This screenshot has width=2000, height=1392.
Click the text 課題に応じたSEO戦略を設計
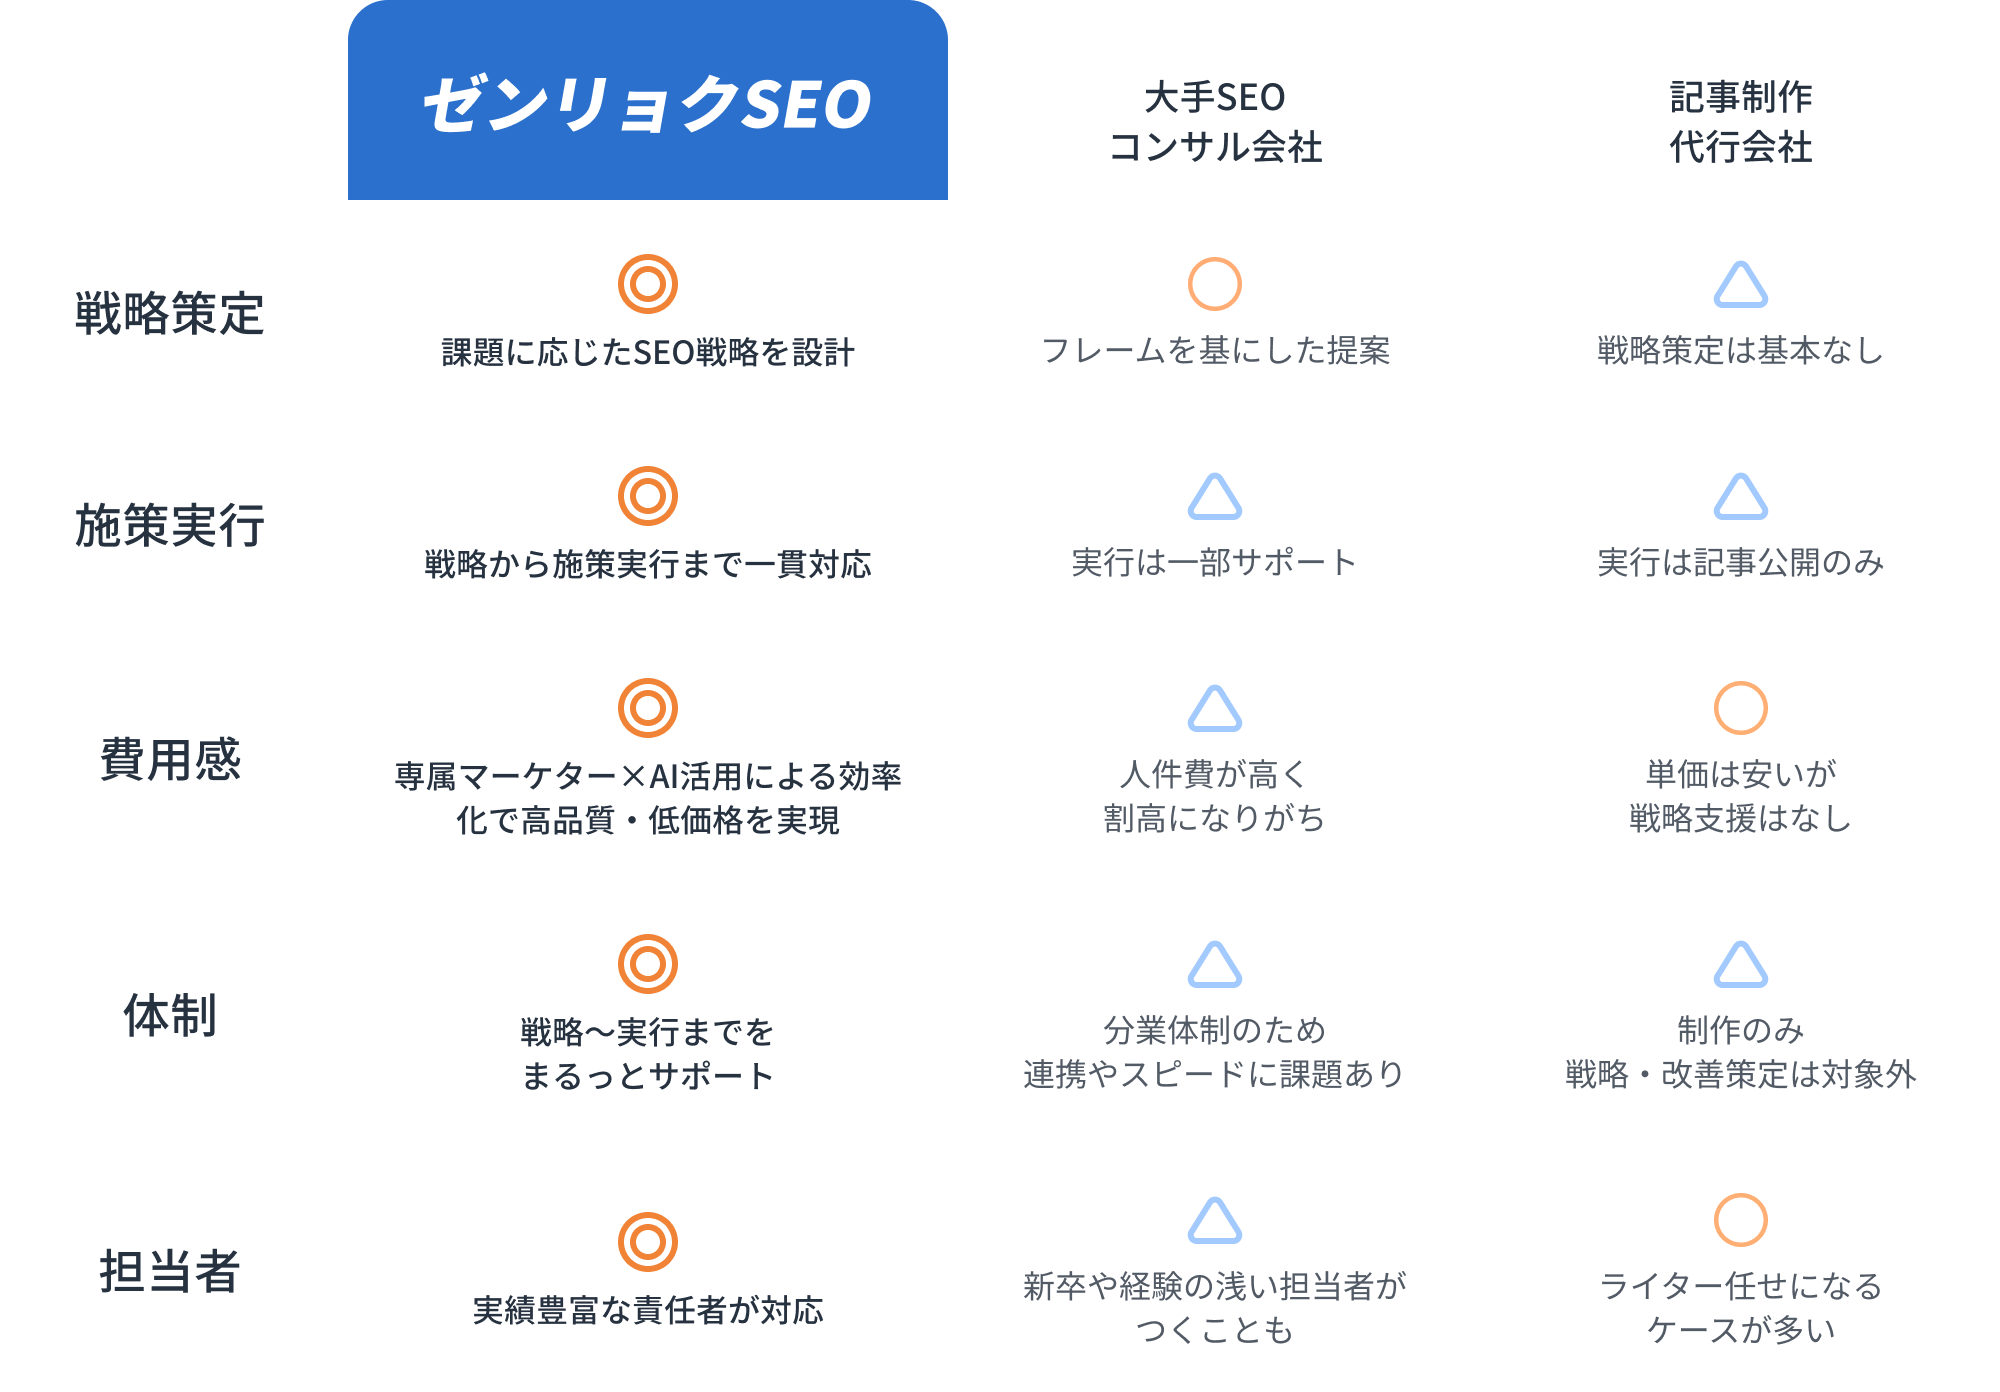coord(648,352)
